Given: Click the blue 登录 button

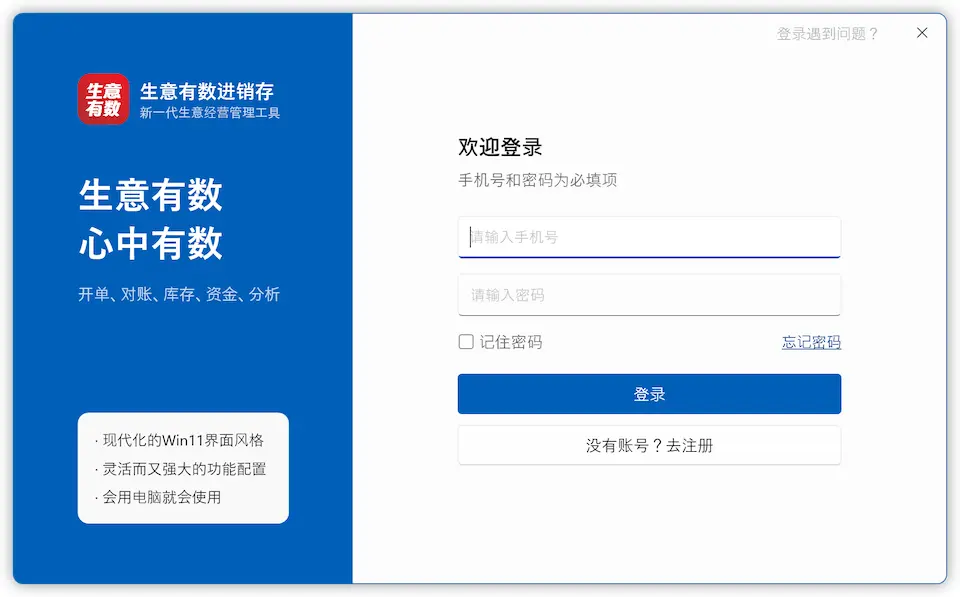Looking at the screenshot, I should coord(649,394).
